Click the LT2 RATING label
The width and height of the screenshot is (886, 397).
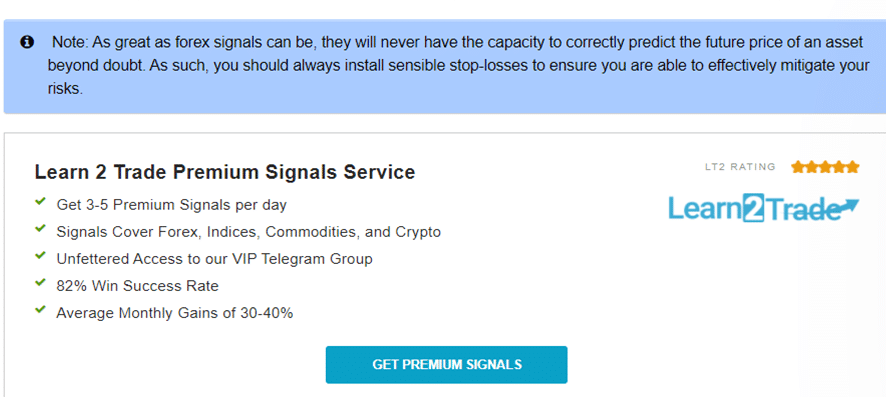click(740, 167)
